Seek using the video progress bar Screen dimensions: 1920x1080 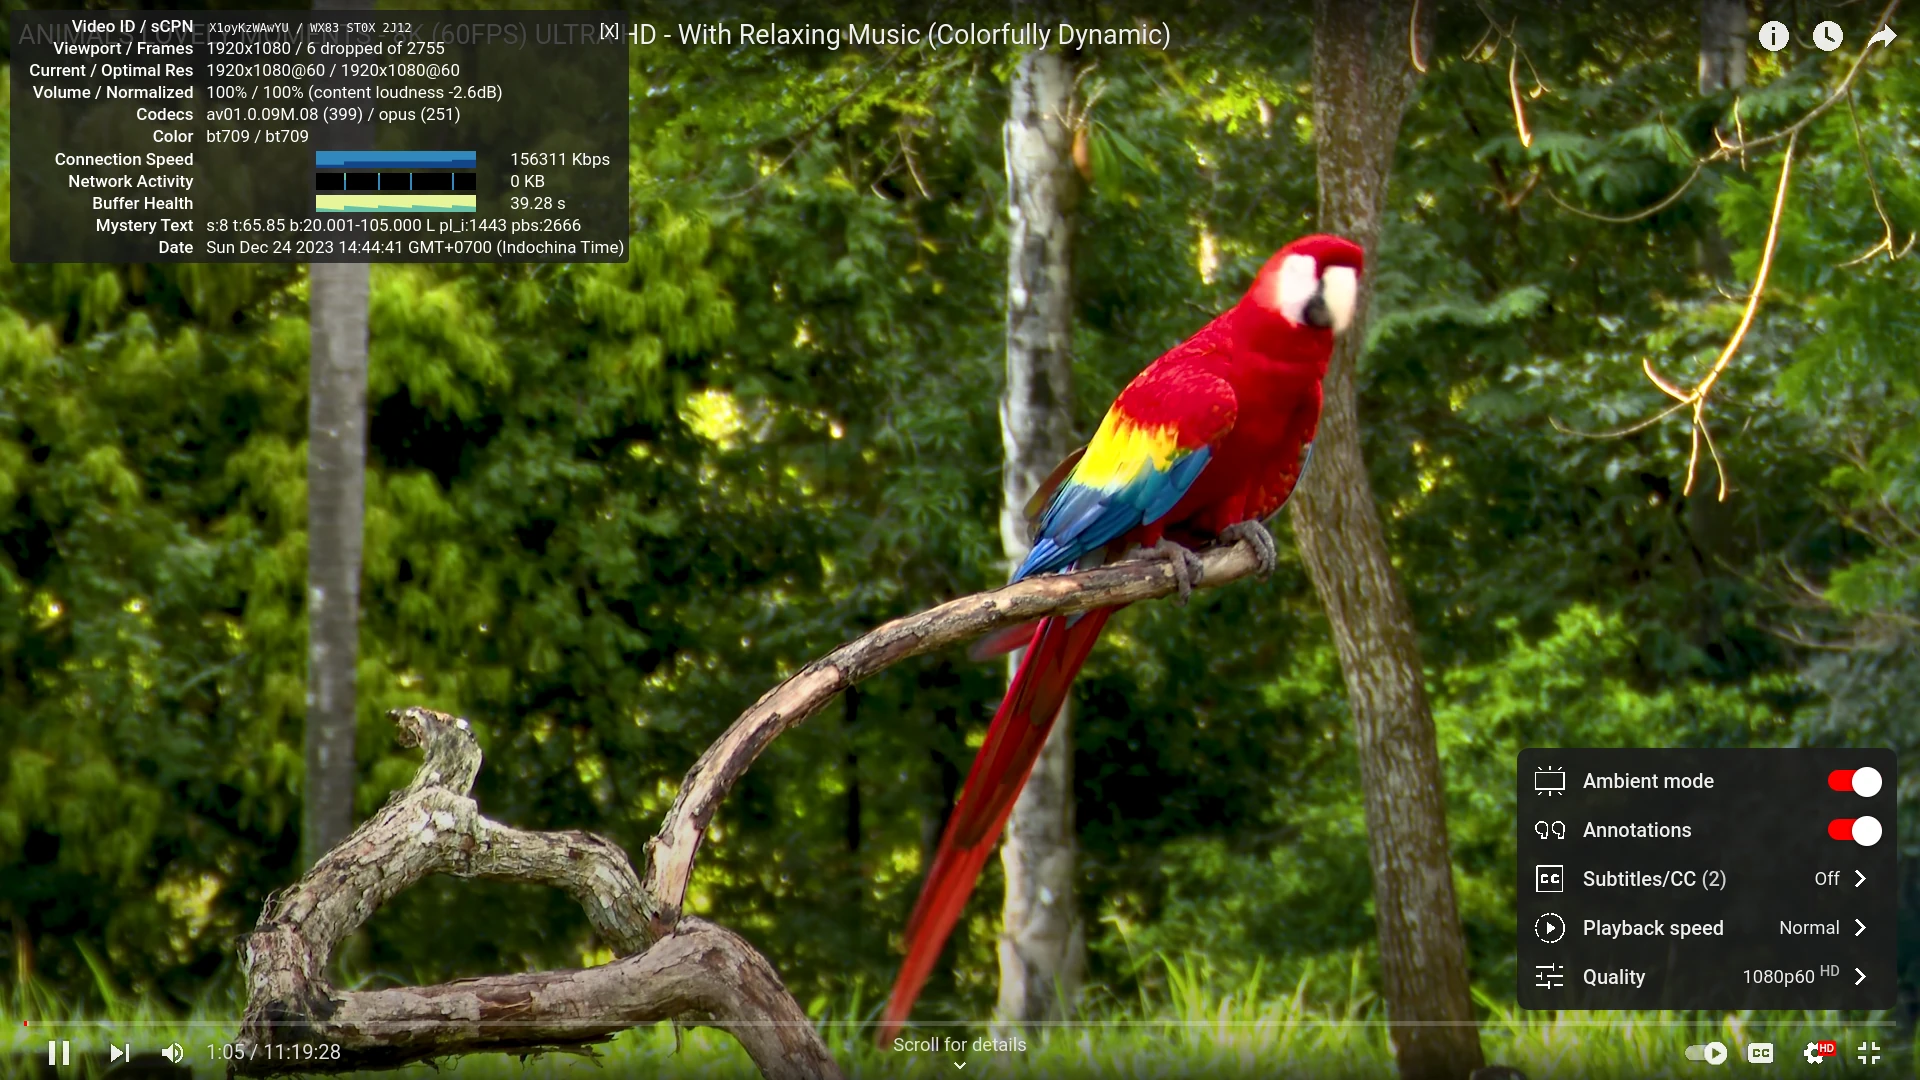point(960,1023)
